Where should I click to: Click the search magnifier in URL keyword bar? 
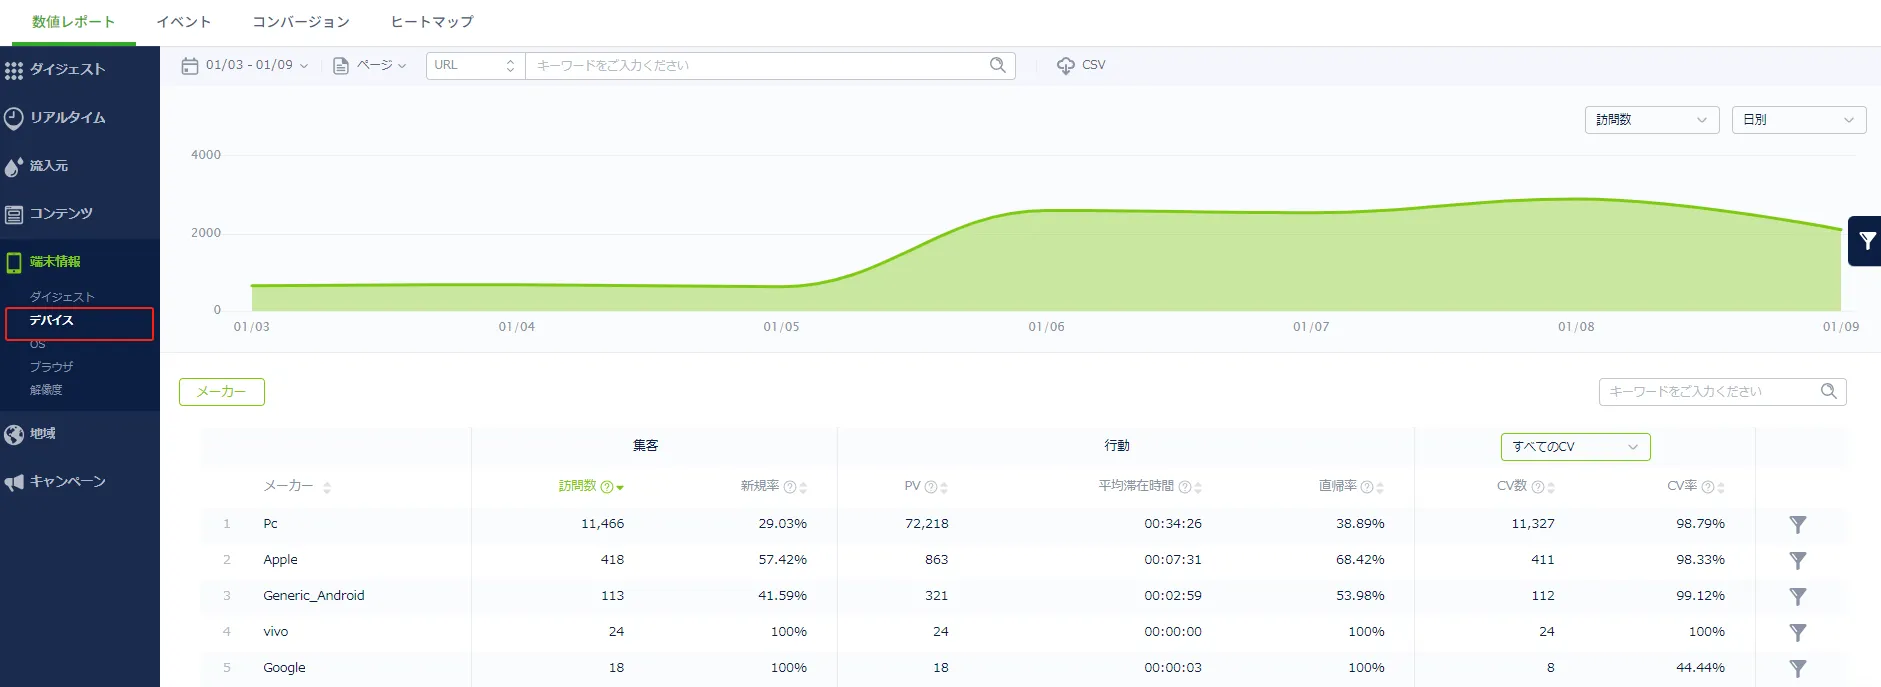point(997,65)
